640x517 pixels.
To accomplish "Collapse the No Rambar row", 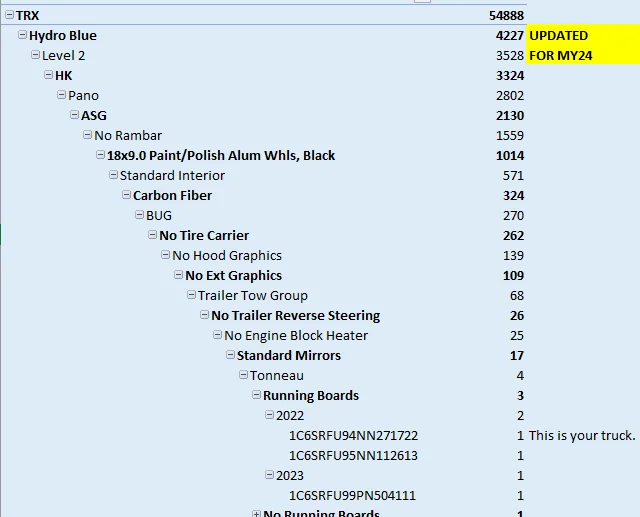I will (x=87, y=135).
